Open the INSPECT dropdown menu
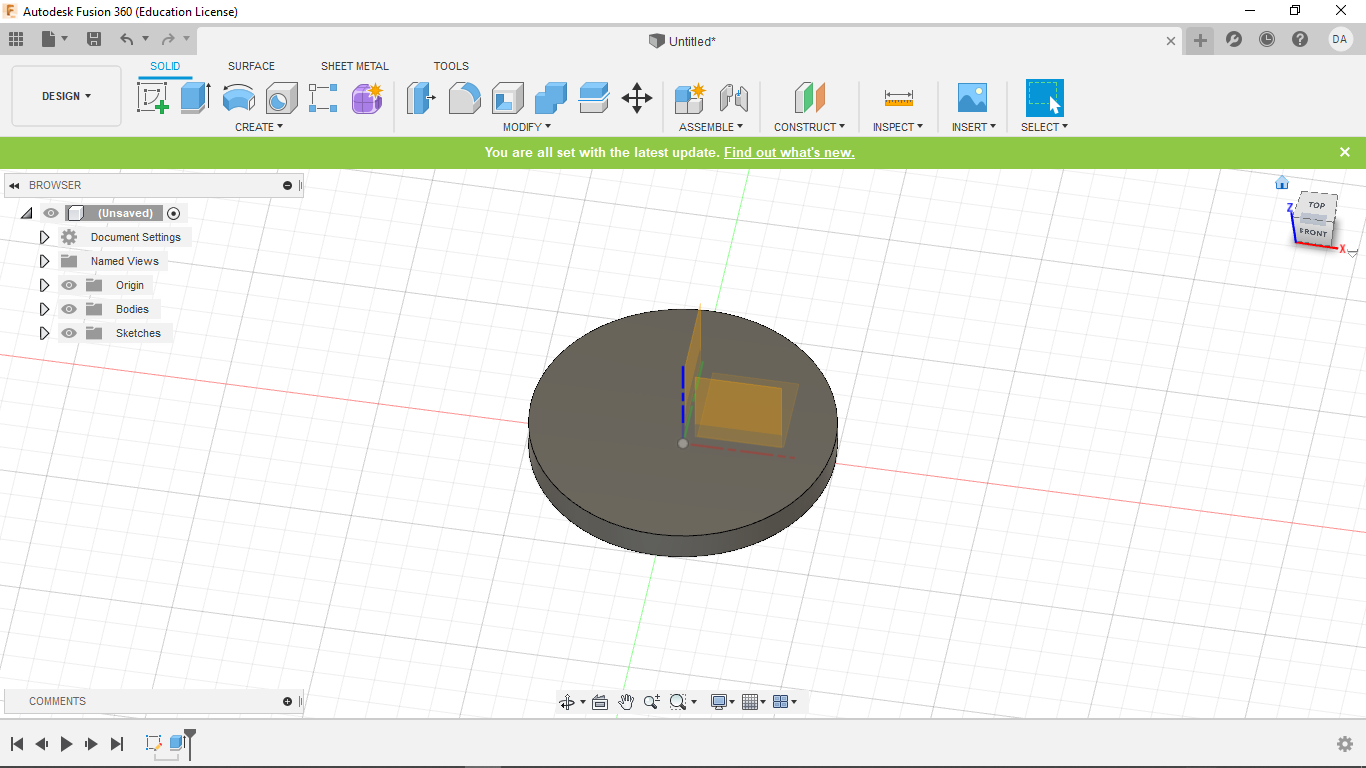1366x768 pixels. click(x=898, y=127)
